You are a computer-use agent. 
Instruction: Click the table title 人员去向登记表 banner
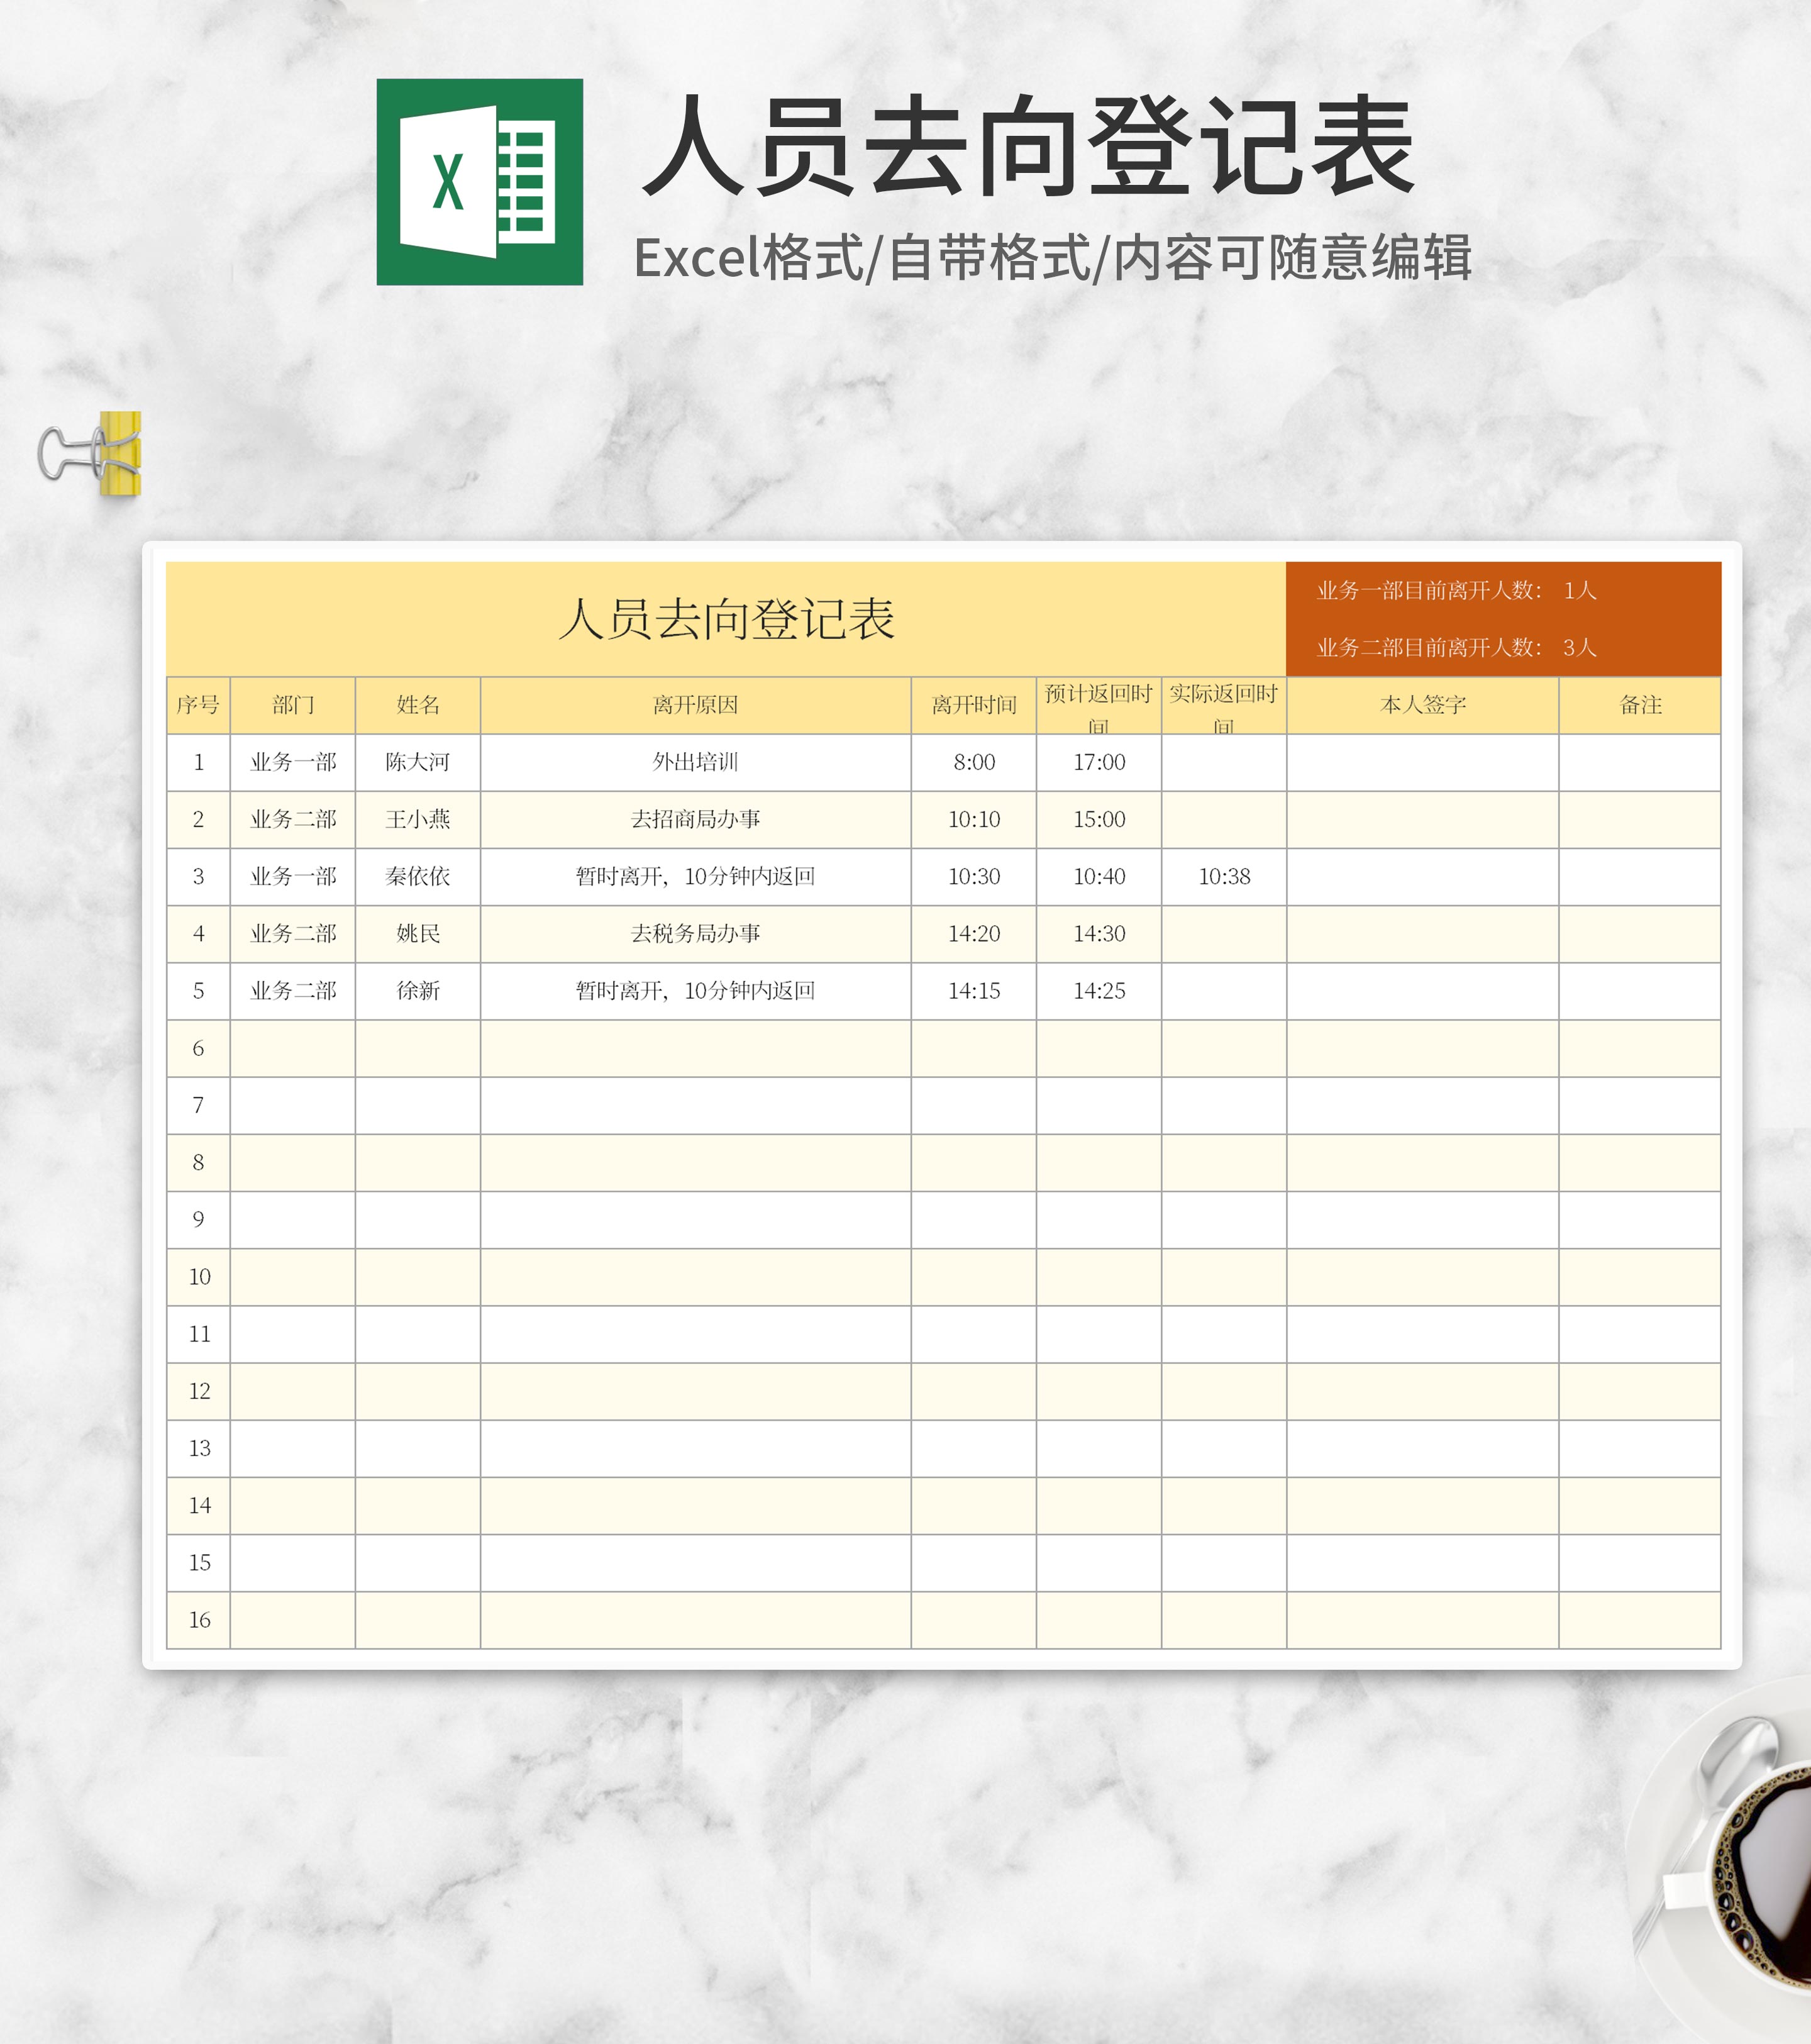tap(726, 619)
